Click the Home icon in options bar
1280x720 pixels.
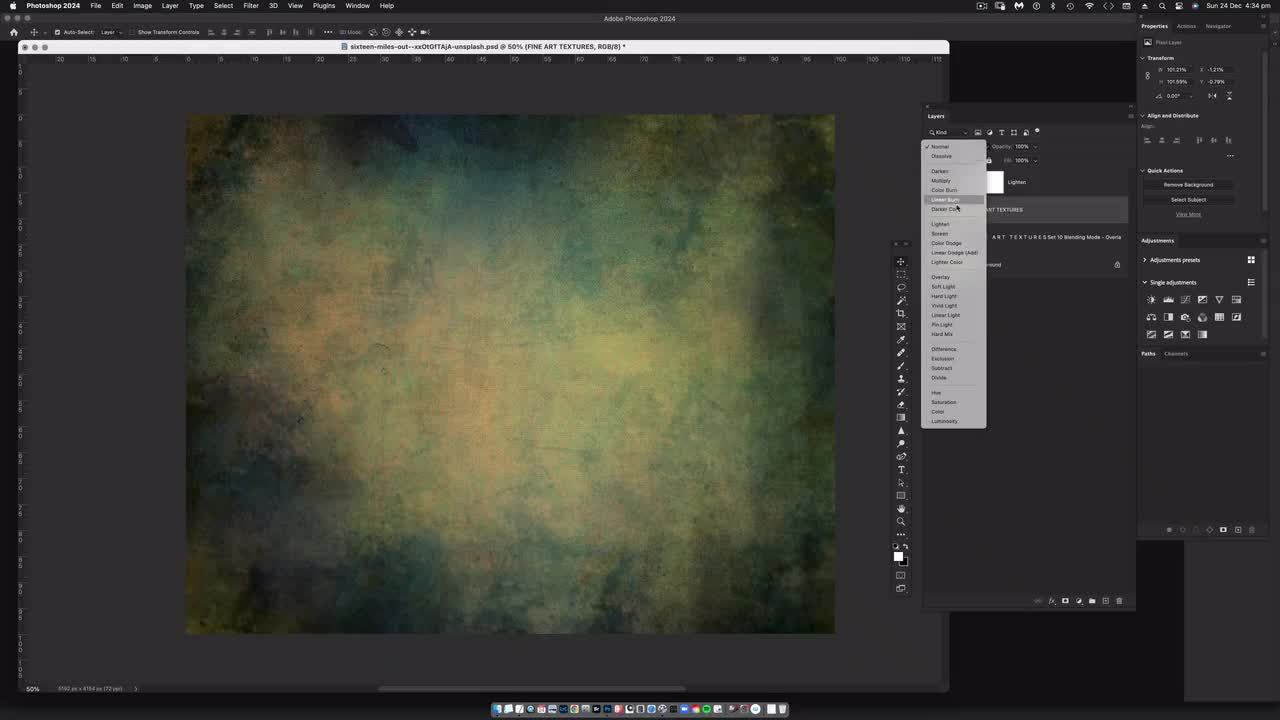(14, 32)
